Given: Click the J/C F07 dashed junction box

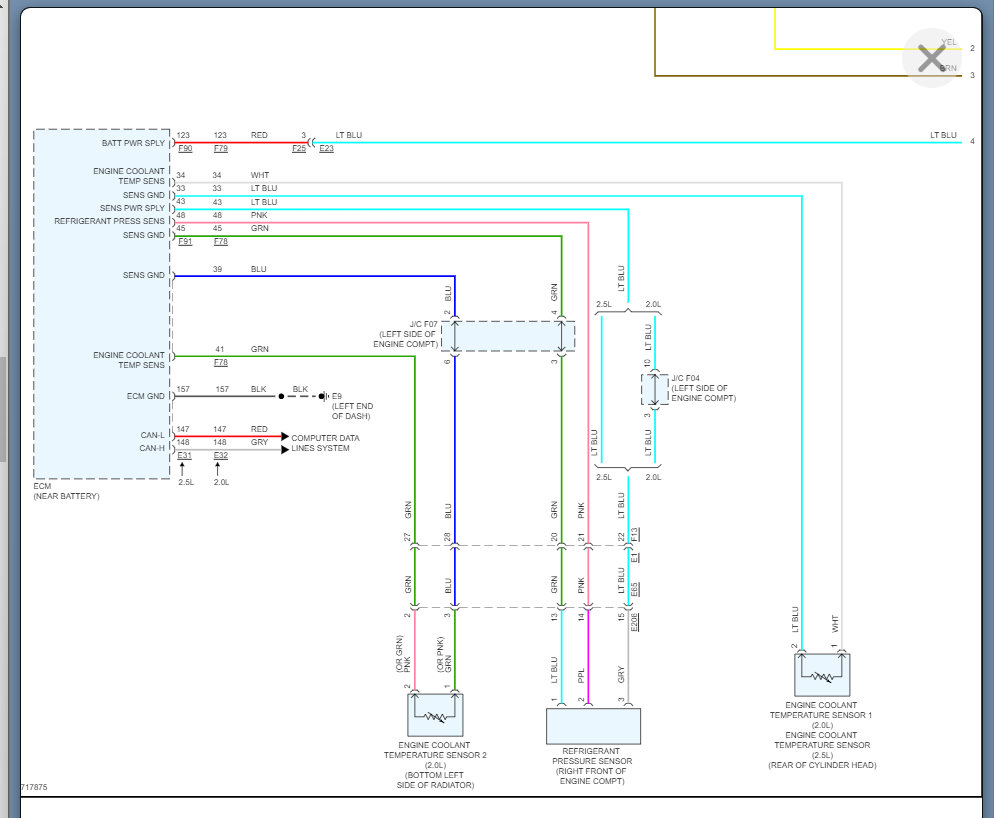Looking at the screenshot, I should (x=508, y=336).
